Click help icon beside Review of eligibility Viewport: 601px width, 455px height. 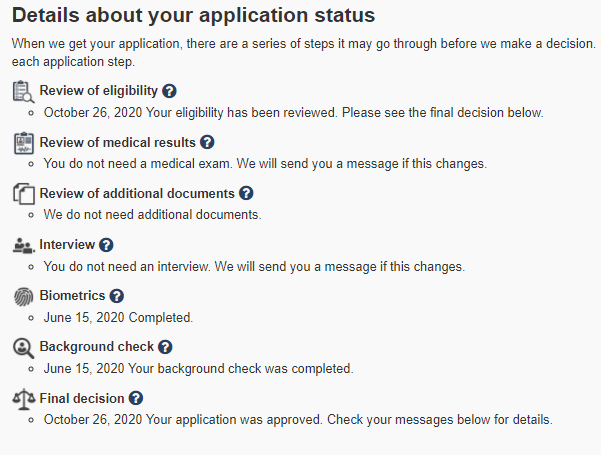tap(169, 92)
